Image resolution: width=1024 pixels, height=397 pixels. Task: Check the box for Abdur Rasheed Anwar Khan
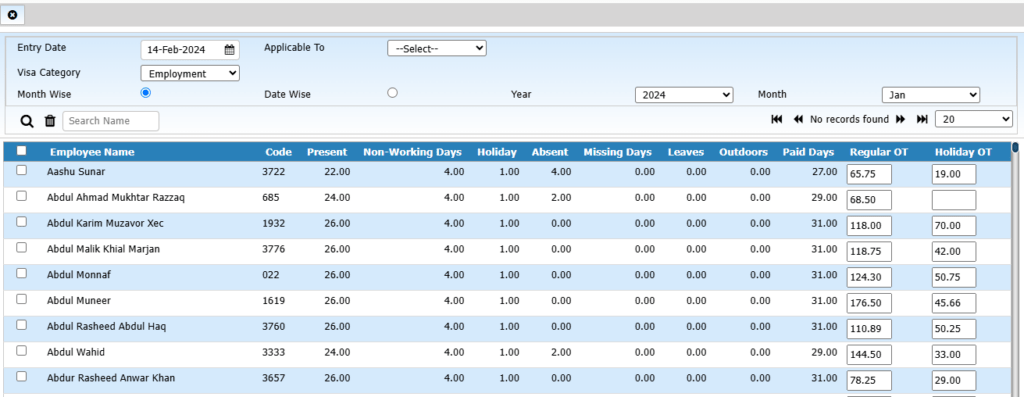(x=22, y=376)
